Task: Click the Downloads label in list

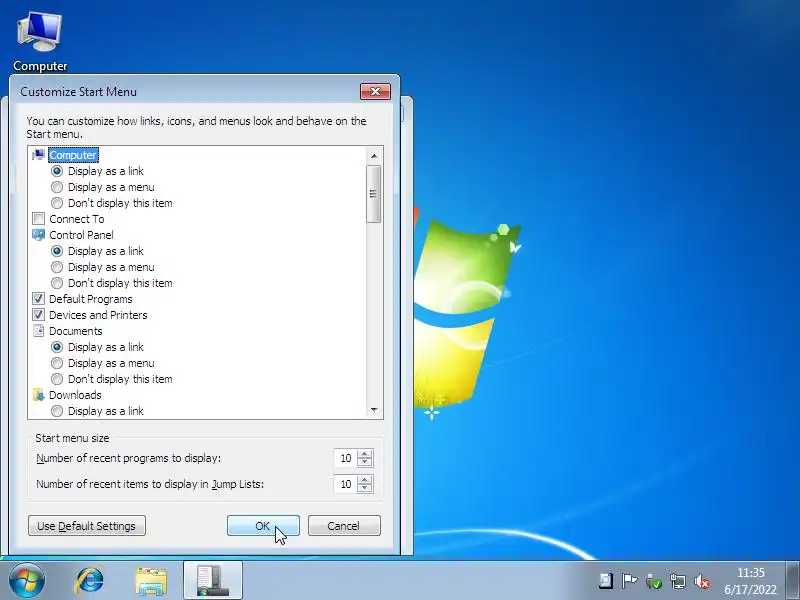Action: coord(75,395)
